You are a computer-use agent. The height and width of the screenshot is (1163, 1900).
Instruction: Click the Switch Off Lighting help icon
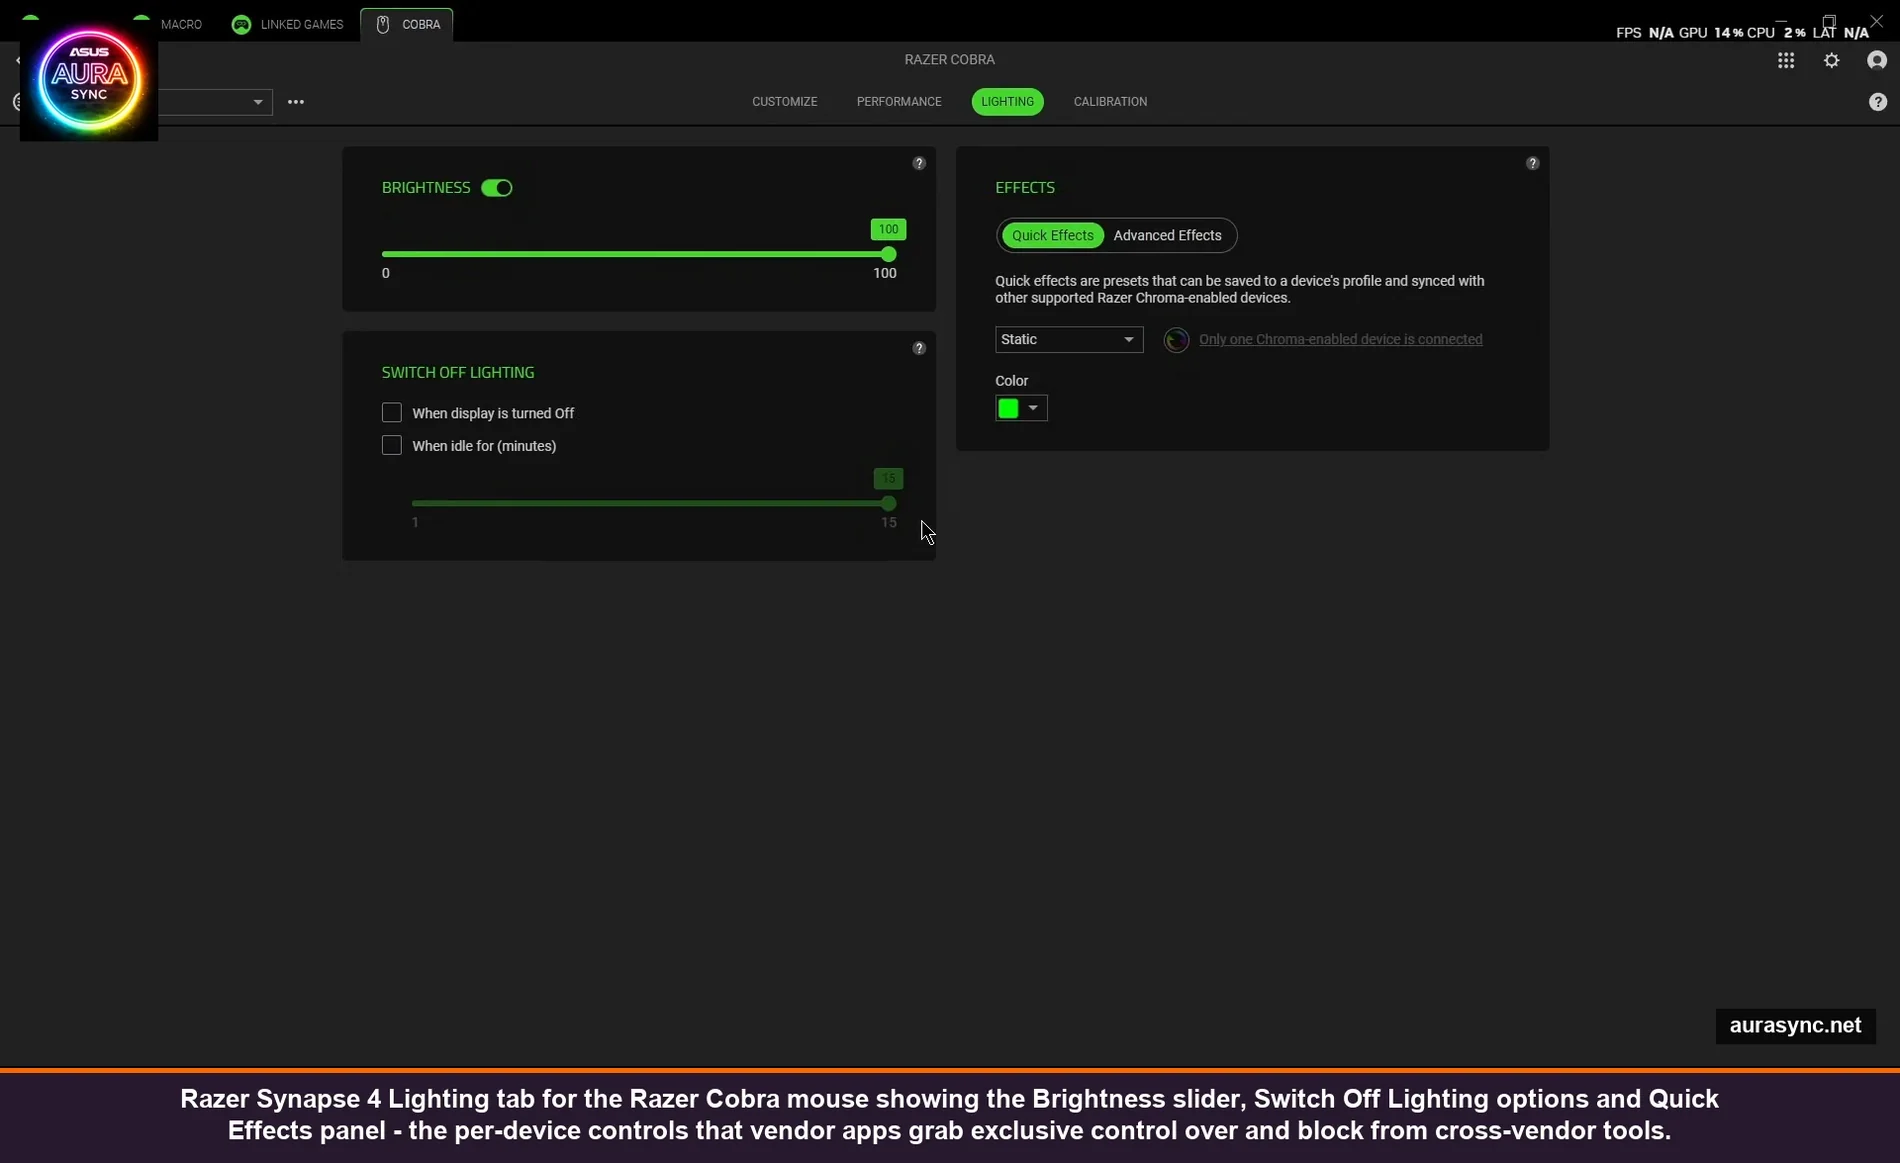tap(919, 347)
